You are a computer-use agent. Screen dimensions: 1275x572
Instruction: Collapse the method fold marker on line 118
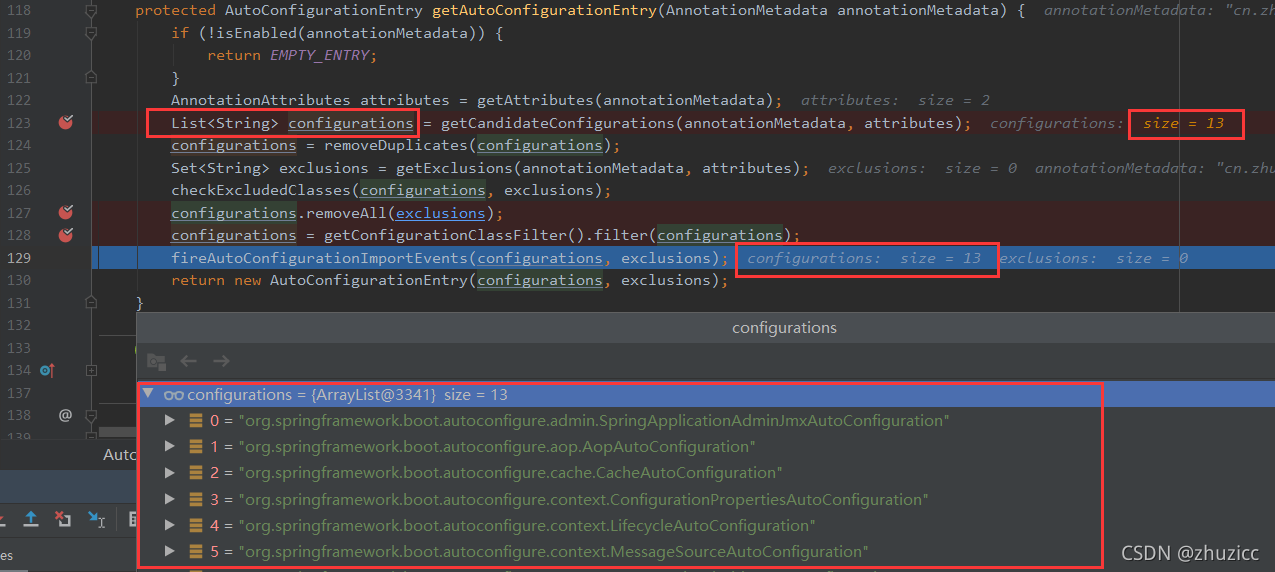tap(91, 11)
